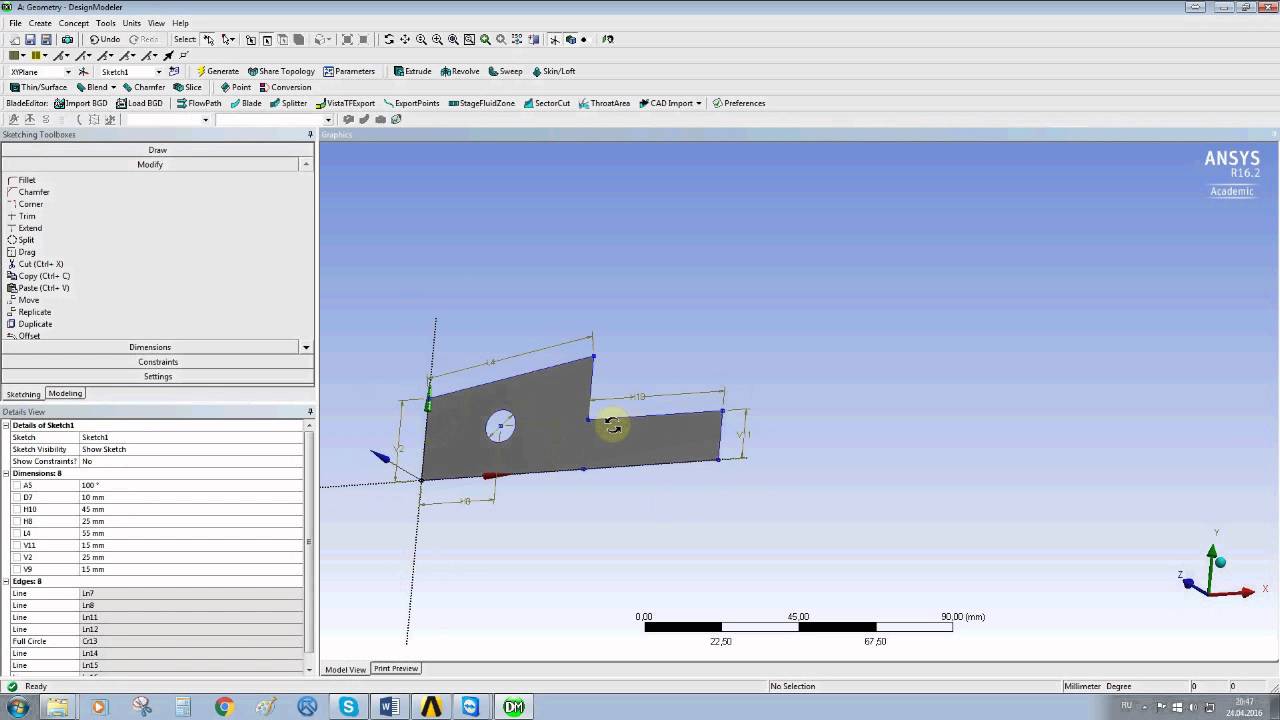Screen dimensions: 1280x720
Task: Switch to the Print Preview tab
Action: click(x=396, y=668)
